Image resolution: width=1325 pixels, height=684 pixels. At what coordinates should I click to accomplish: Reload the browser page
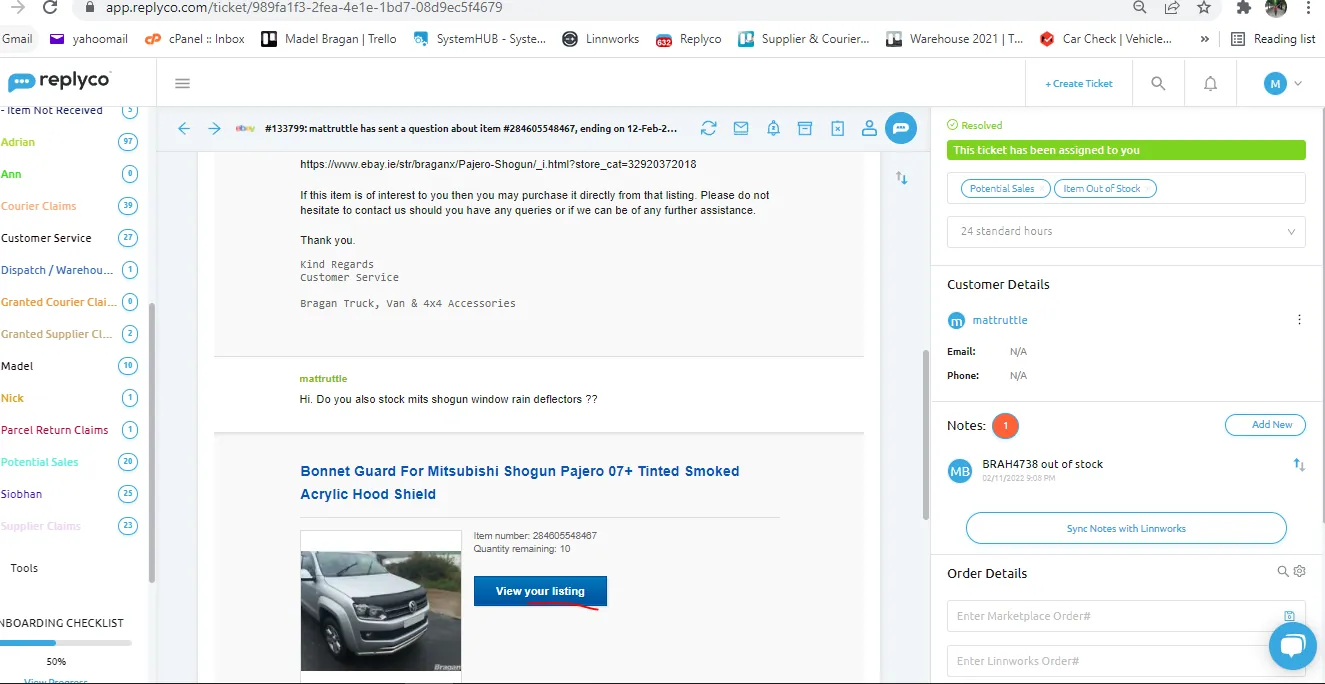tap(50, 7)
